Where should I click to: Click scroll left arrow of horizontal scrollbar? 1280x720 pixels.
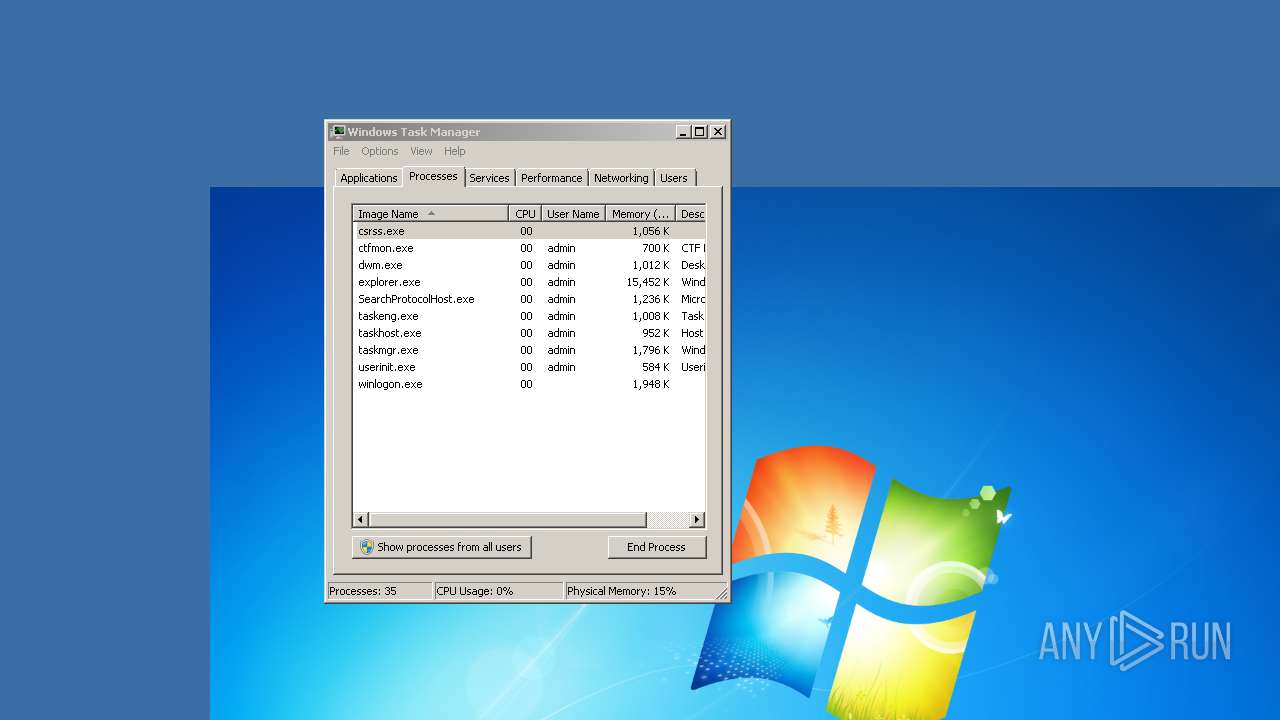coord(361,520)
